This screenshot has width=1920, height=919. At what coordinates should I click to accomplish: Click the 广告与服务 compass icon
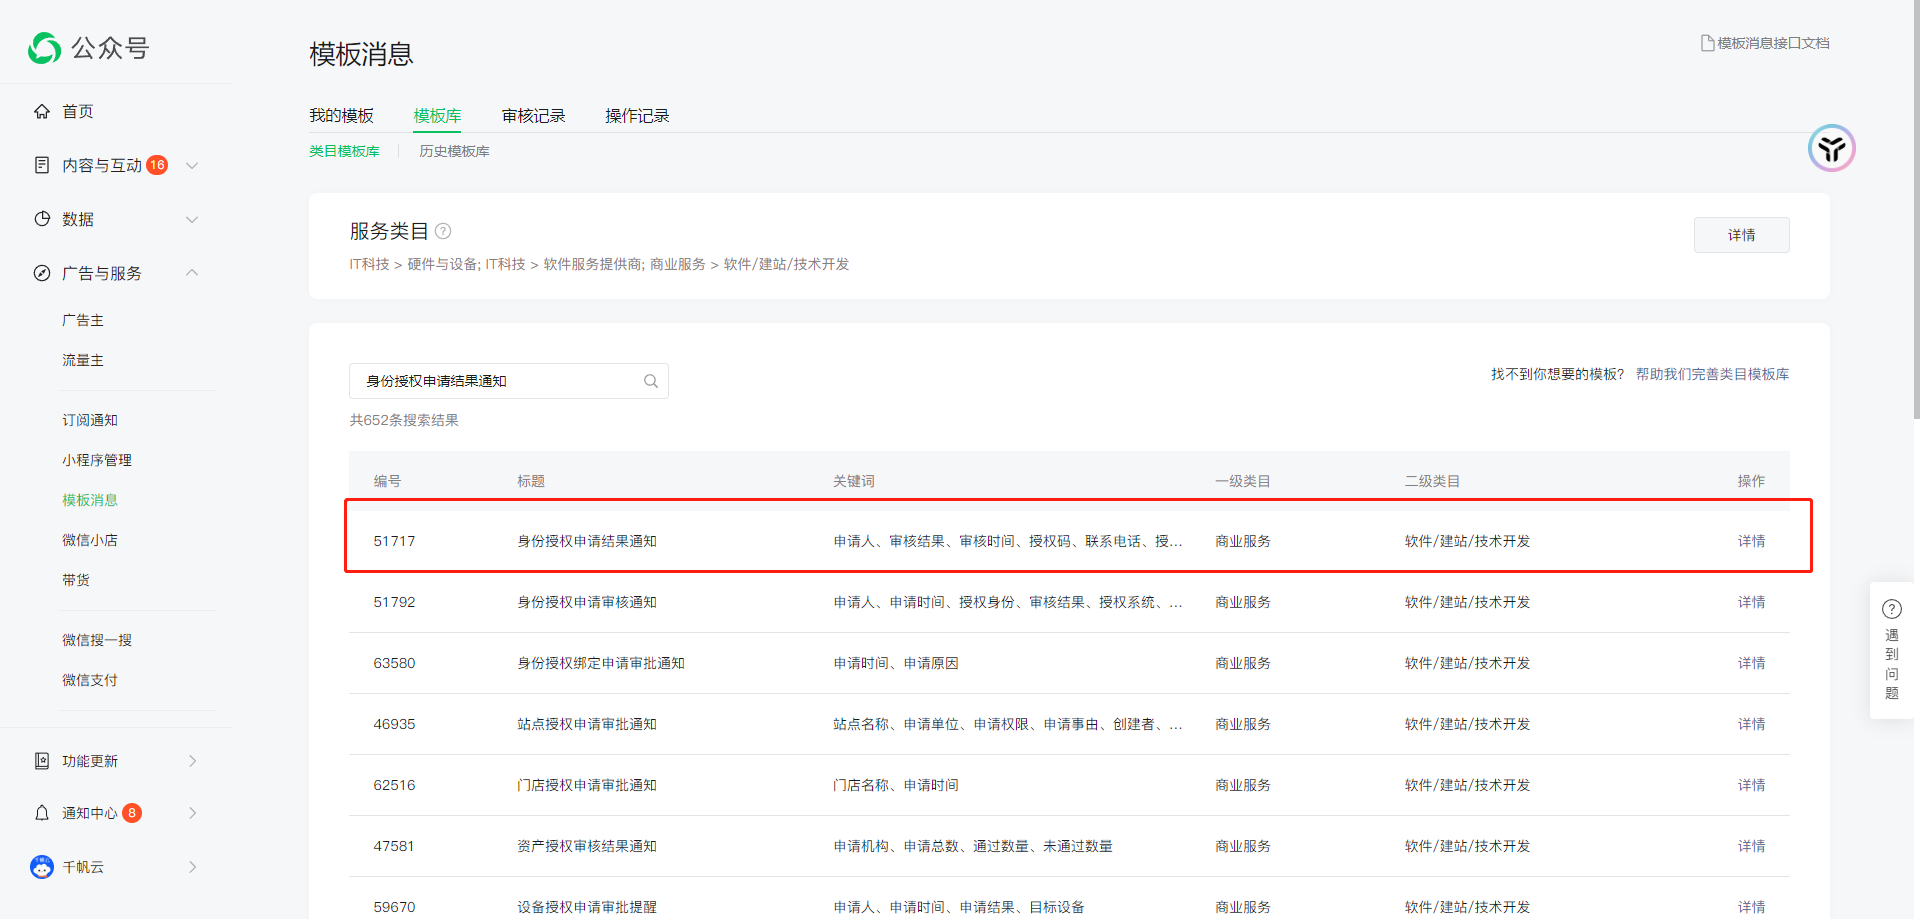point(42,273)
